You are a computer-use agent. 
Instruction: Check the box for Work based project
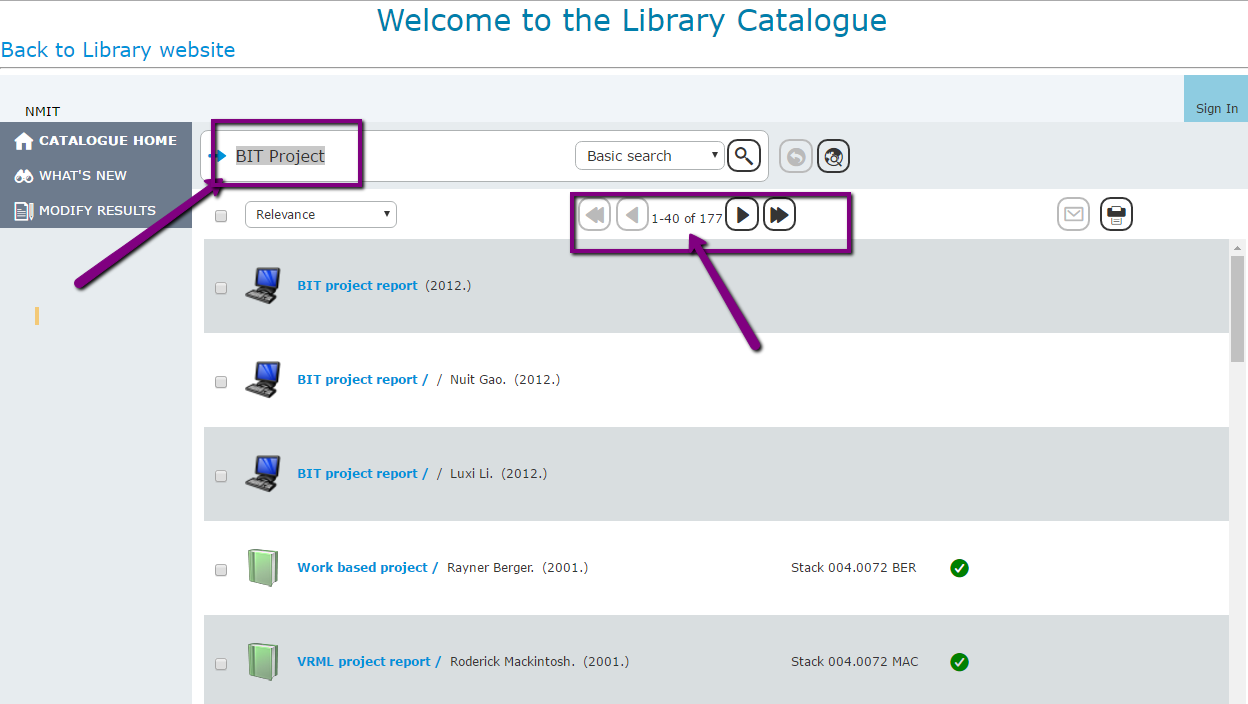tap(221, 570)
